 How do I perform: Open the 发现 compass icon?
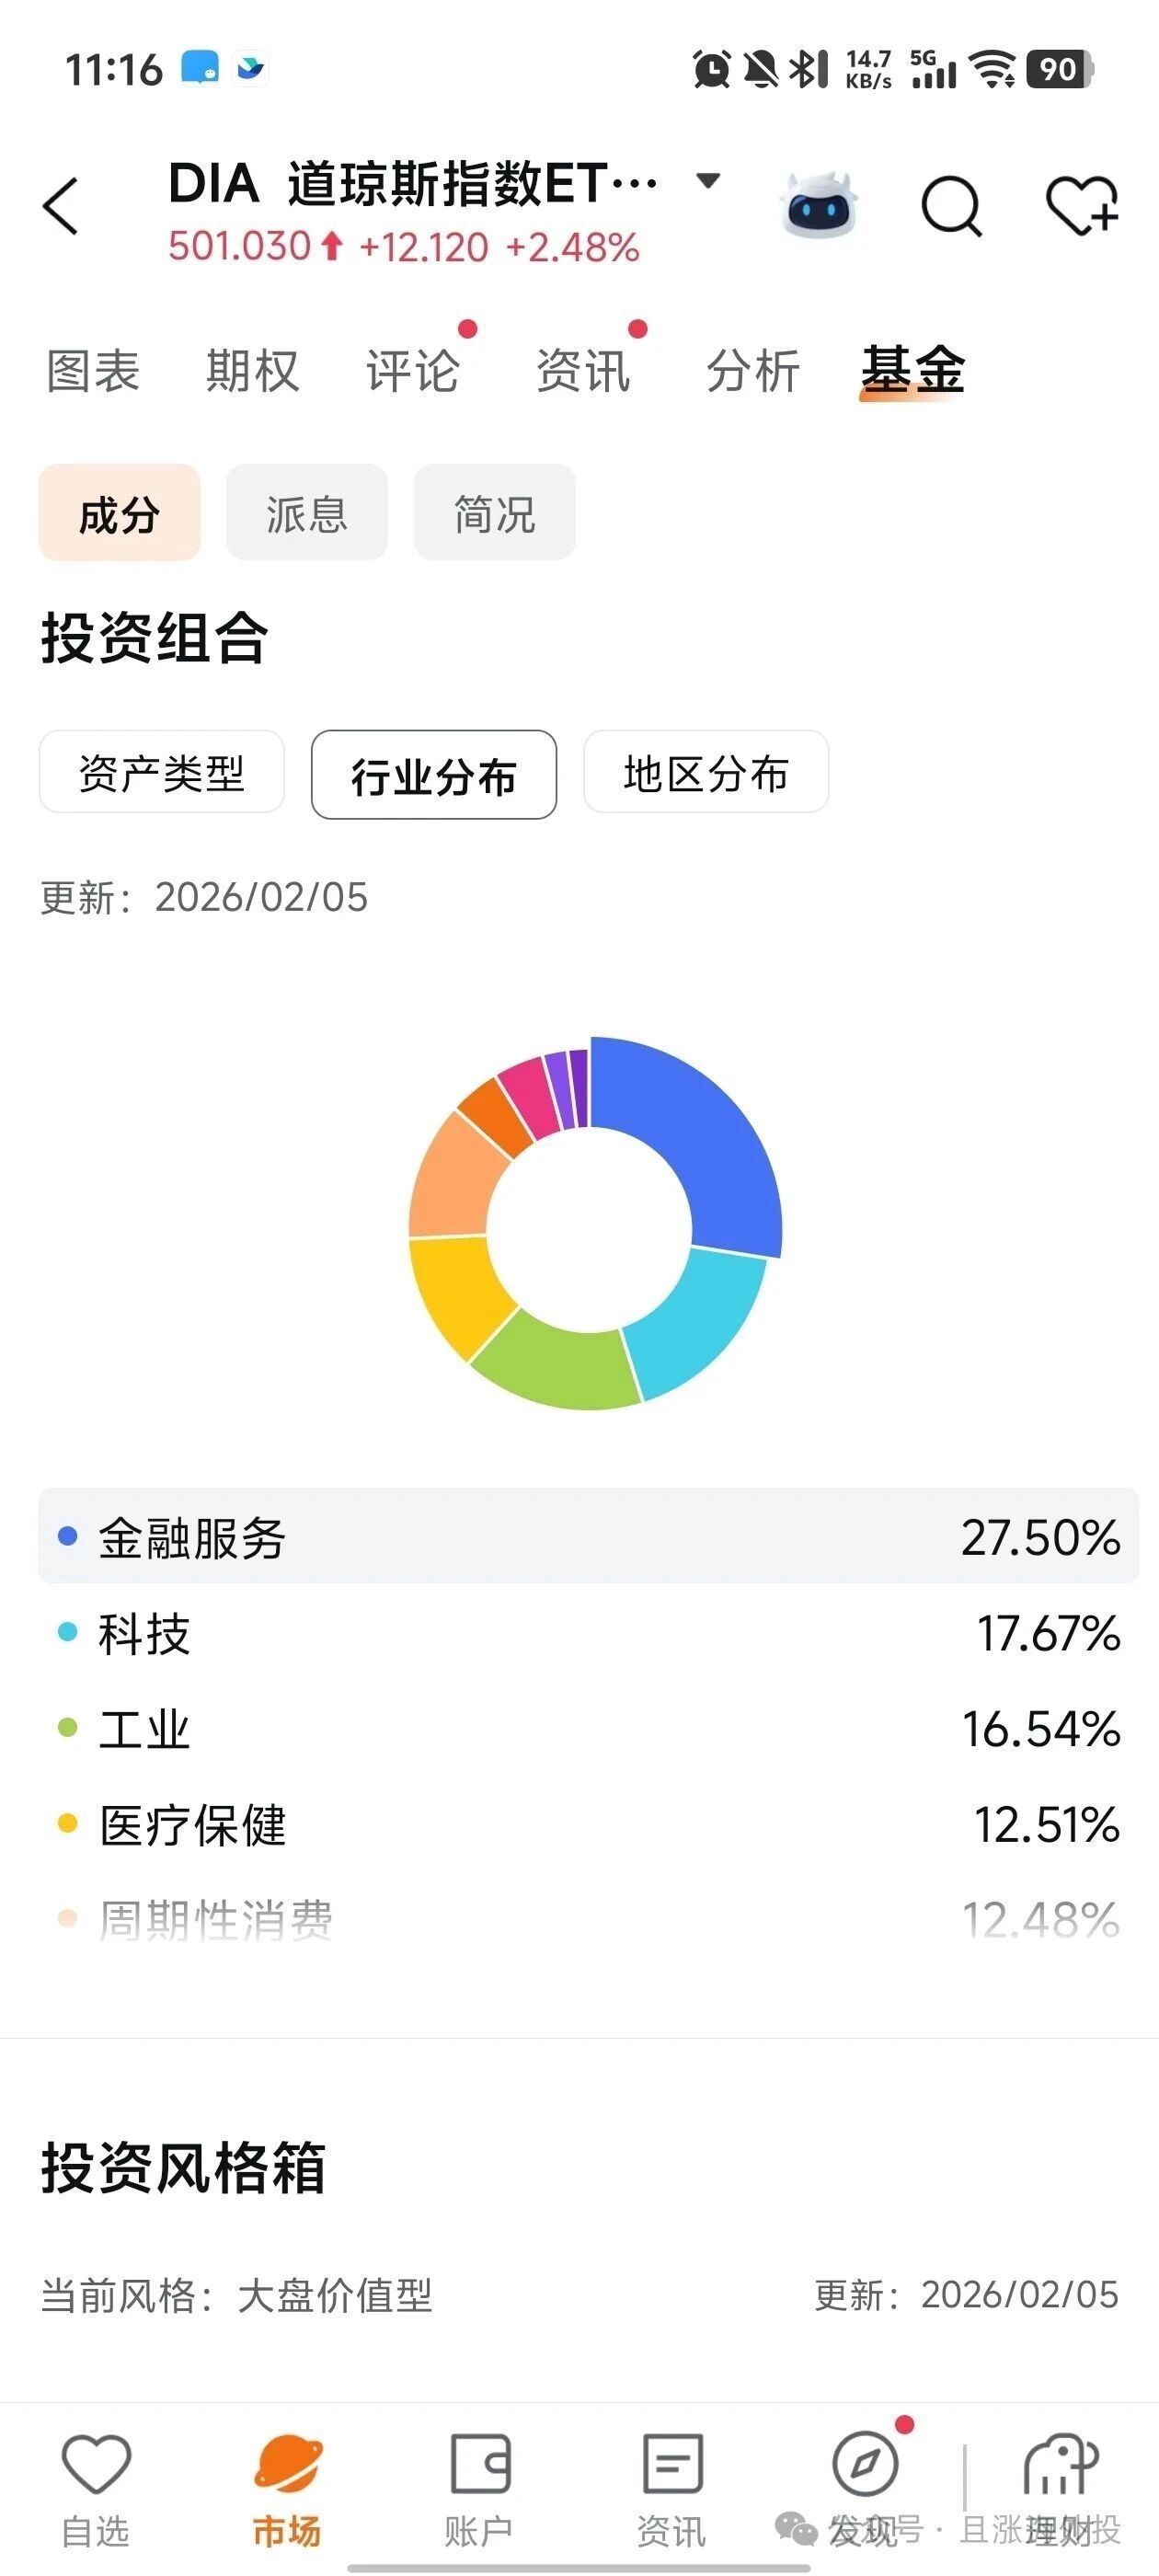(865, 2465)
